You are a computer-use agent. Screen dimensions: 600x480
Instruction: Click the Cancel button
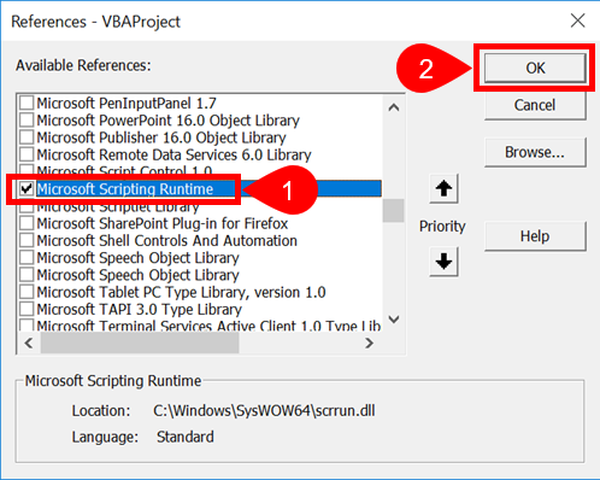(535, 105)
